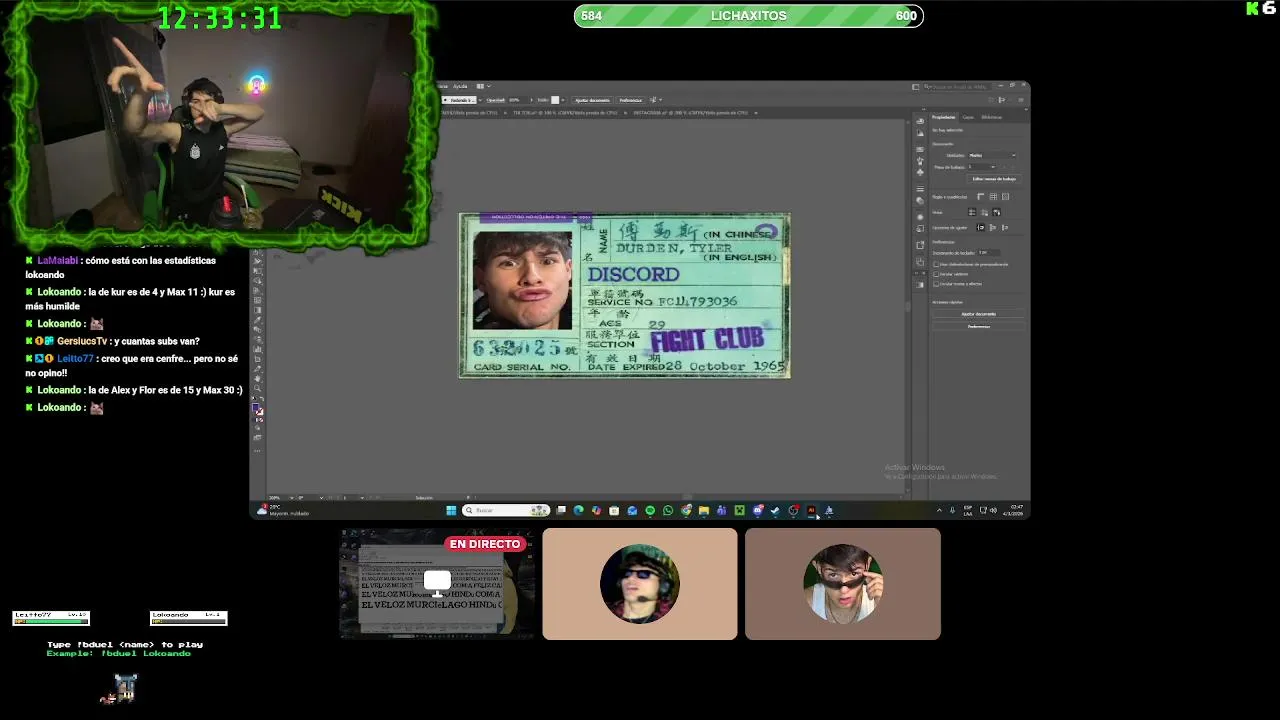Image resolution: width=1280 pixels, height=720 pixels.
Task: Select snap to point icon in Opciones de ajuste
Action: pyautogui.click(x=981, y=228)
